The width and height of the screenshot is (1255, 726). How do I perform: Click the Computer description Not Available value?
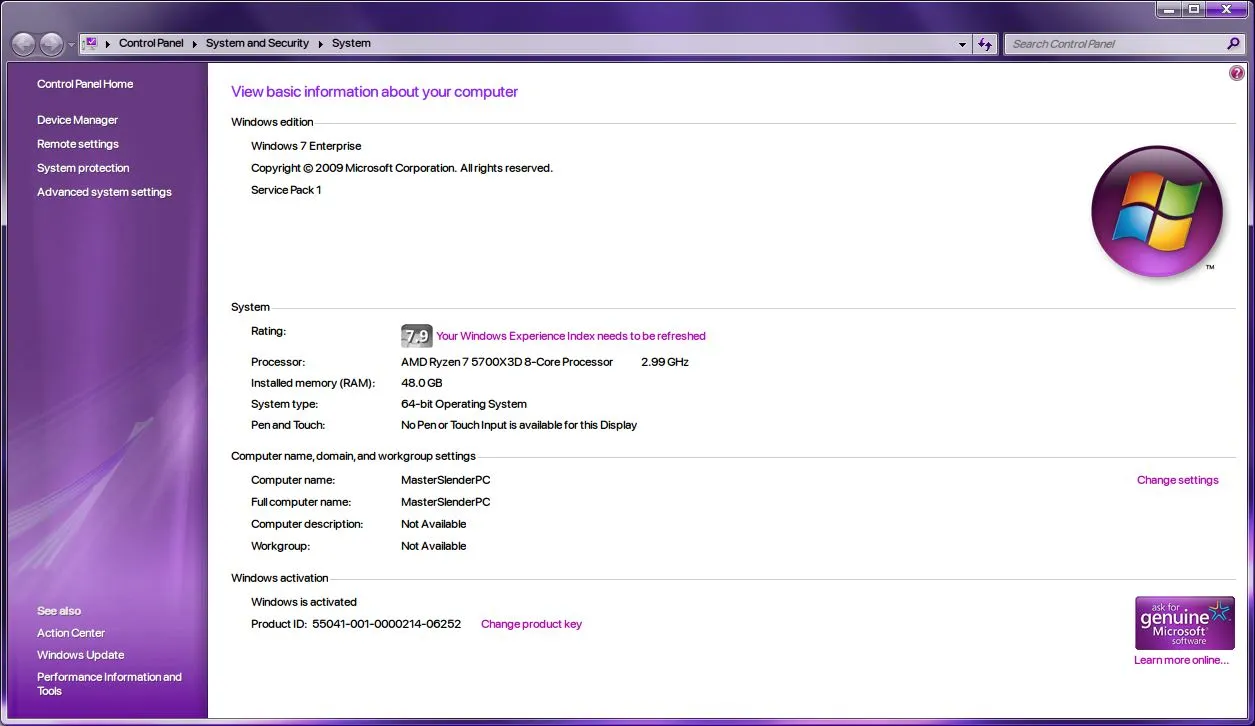click(x=434, y=524)
